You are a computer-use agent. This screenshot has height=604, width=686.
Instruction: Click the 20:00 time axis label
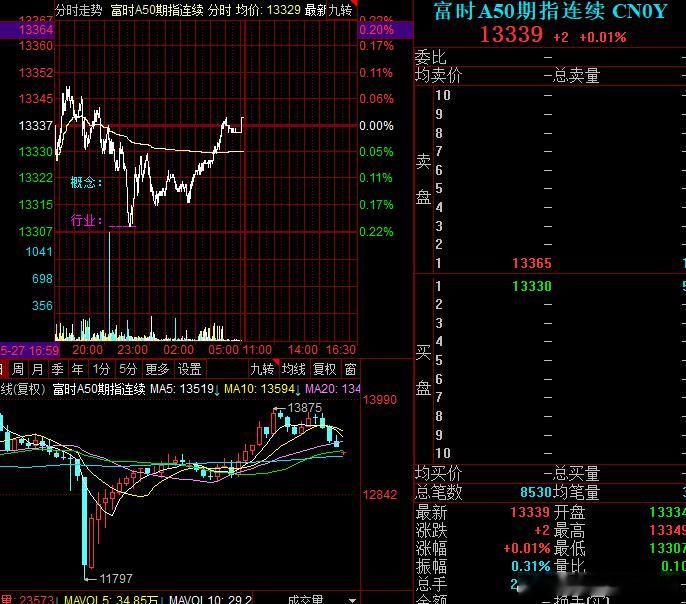click(88, 350)
